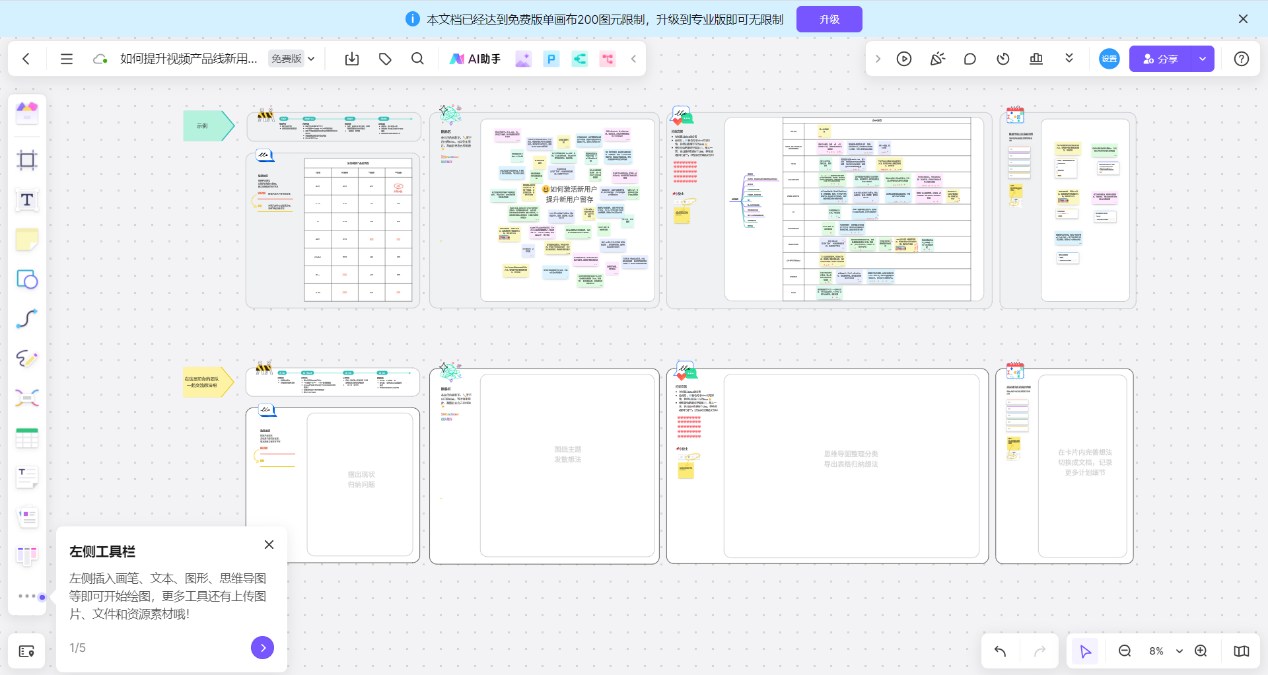Zoom out with the minus magnifier
The height and width of the screenshot is (675, 1268).
[x=1125, y=651]
